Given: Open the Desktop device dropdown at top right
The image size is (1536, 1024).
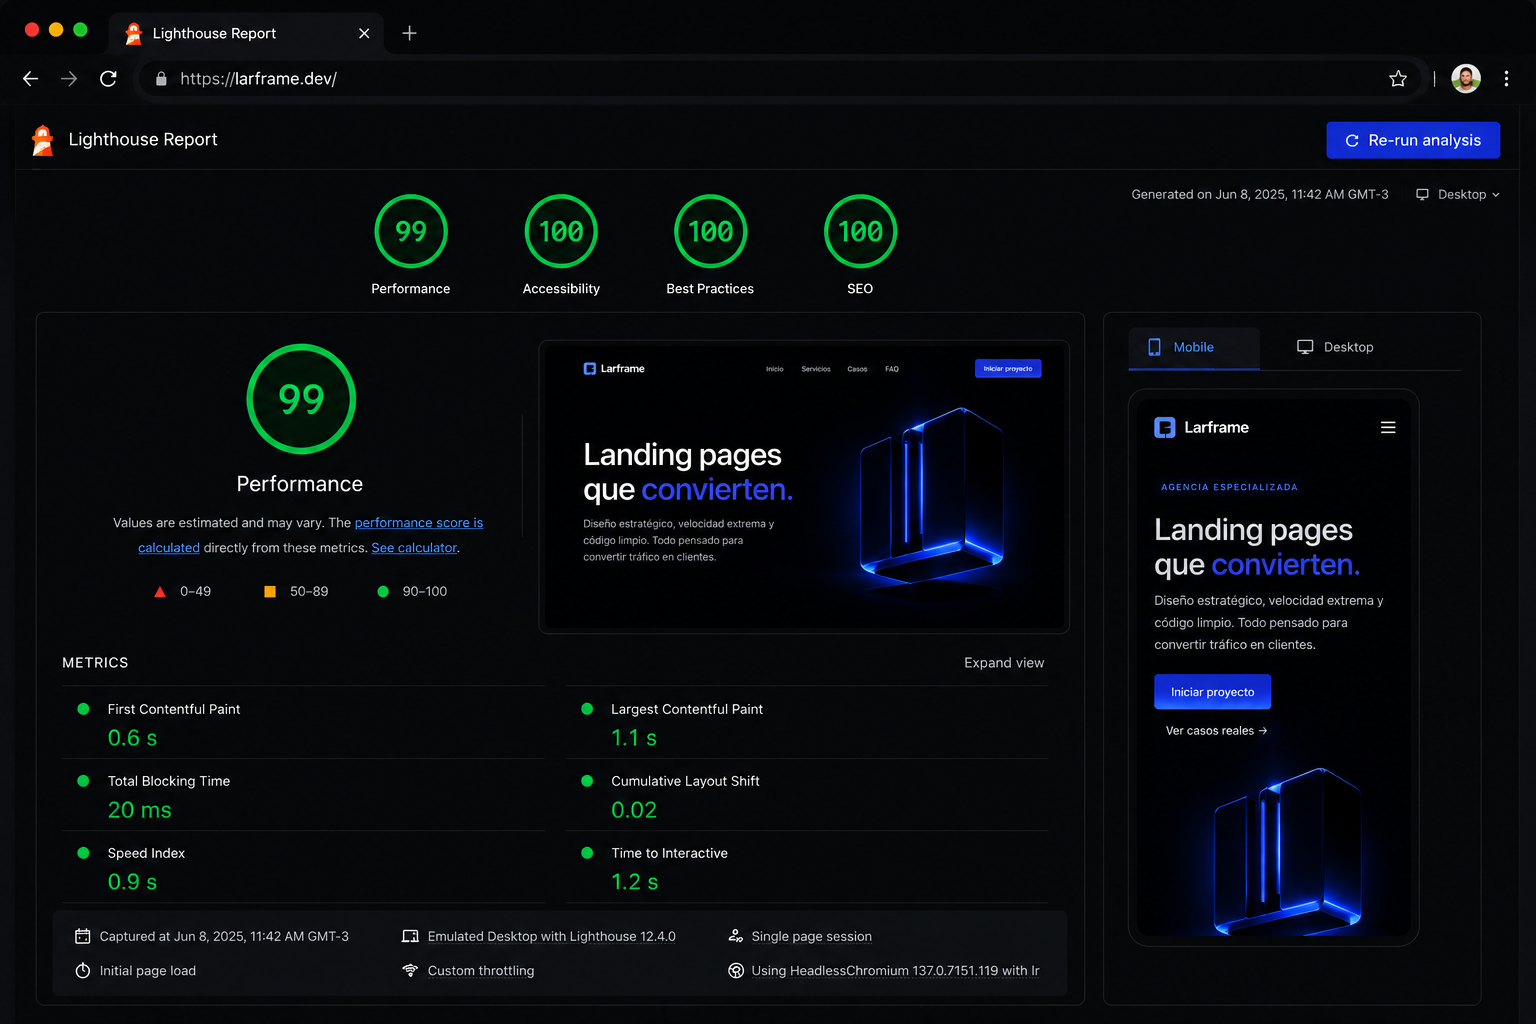Looking at the screenshot, I should coord(1458,195).
